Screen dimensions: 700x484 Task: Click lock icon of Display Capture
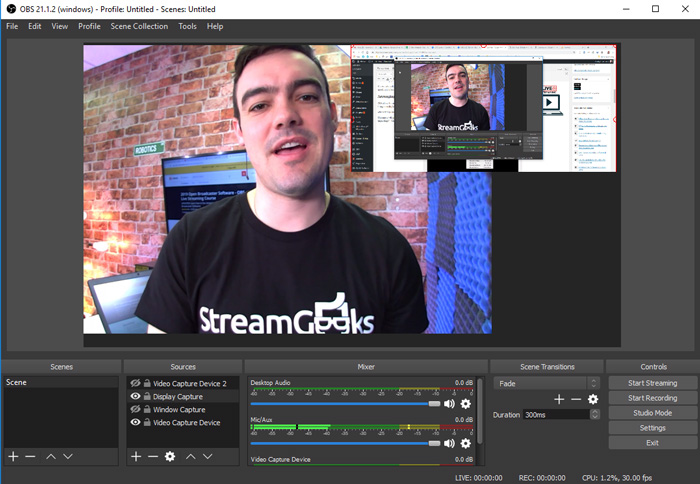147,396
